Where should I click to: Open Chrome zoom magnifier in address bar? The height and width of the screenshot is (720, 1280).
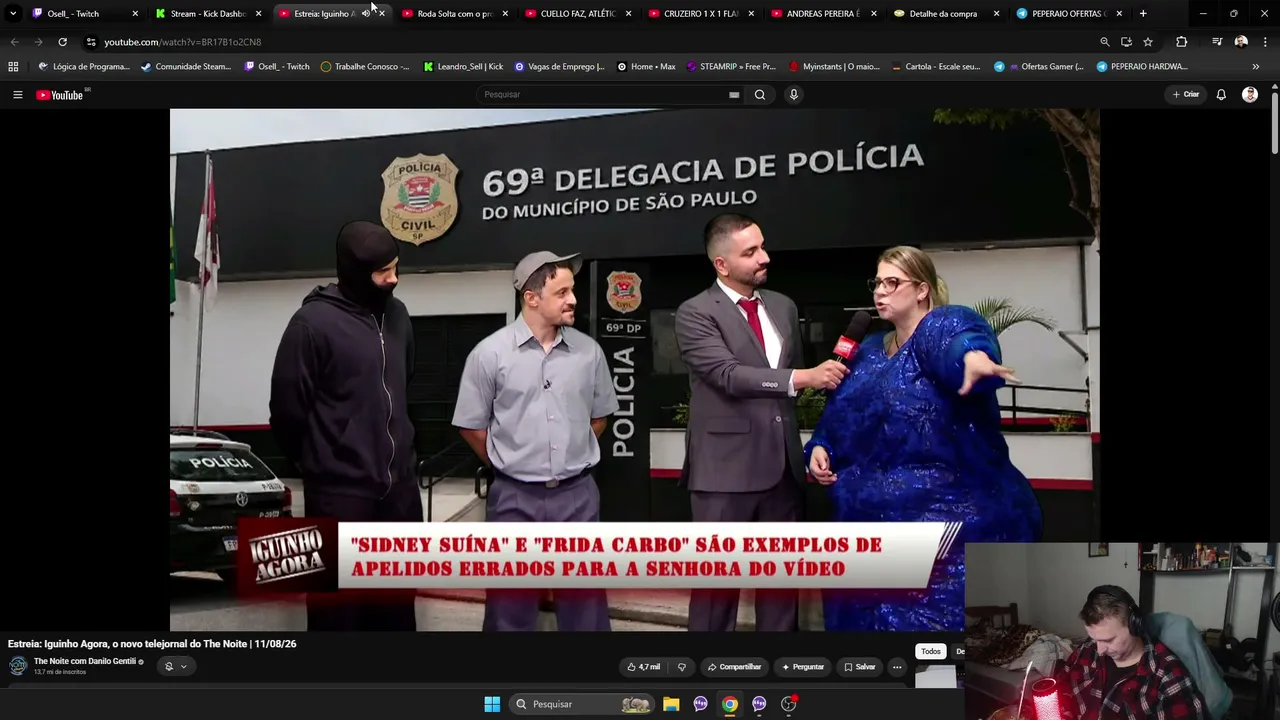point(1104,42)
